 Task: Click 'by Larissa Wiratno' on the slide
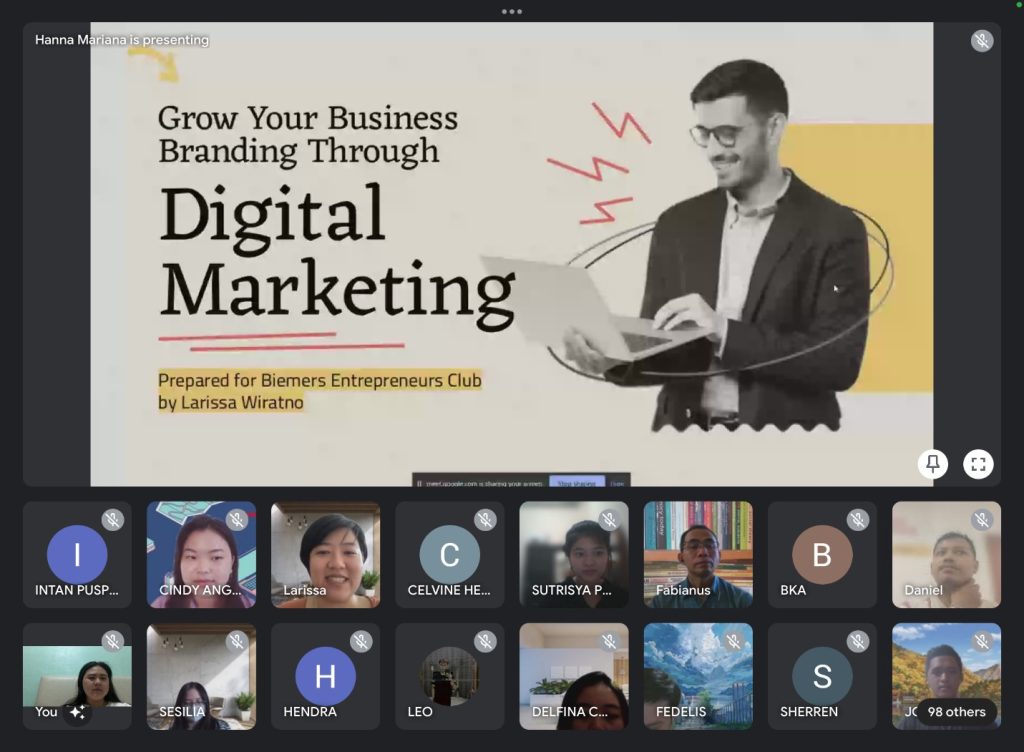[231, 402]
